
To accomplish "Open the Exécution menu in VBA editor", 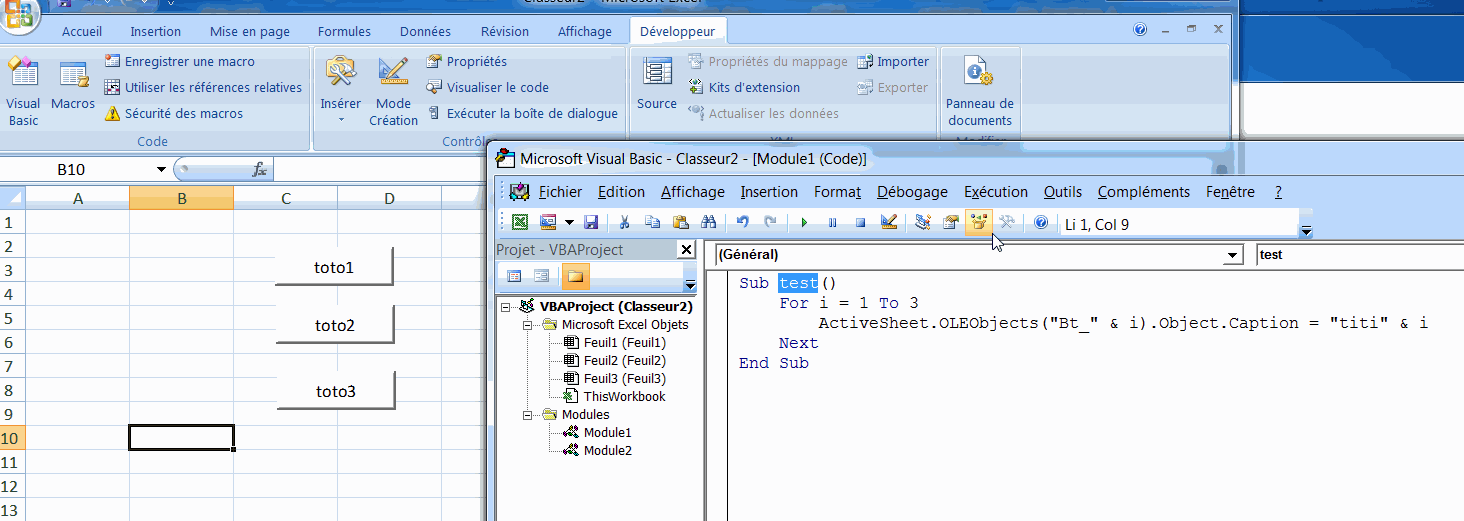I will (x=996, y=192).
